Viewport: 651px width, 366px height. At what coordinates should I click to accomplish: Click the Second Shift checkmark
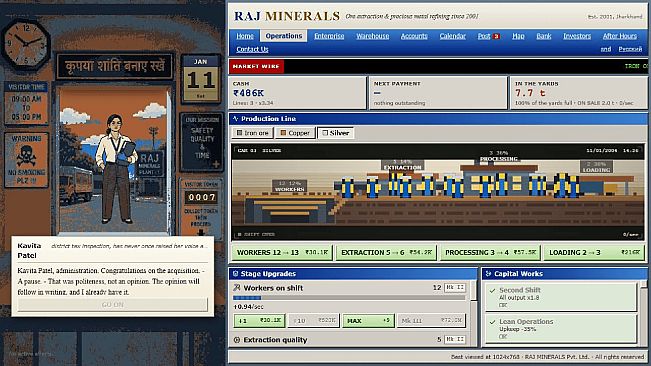coord(492,290)
